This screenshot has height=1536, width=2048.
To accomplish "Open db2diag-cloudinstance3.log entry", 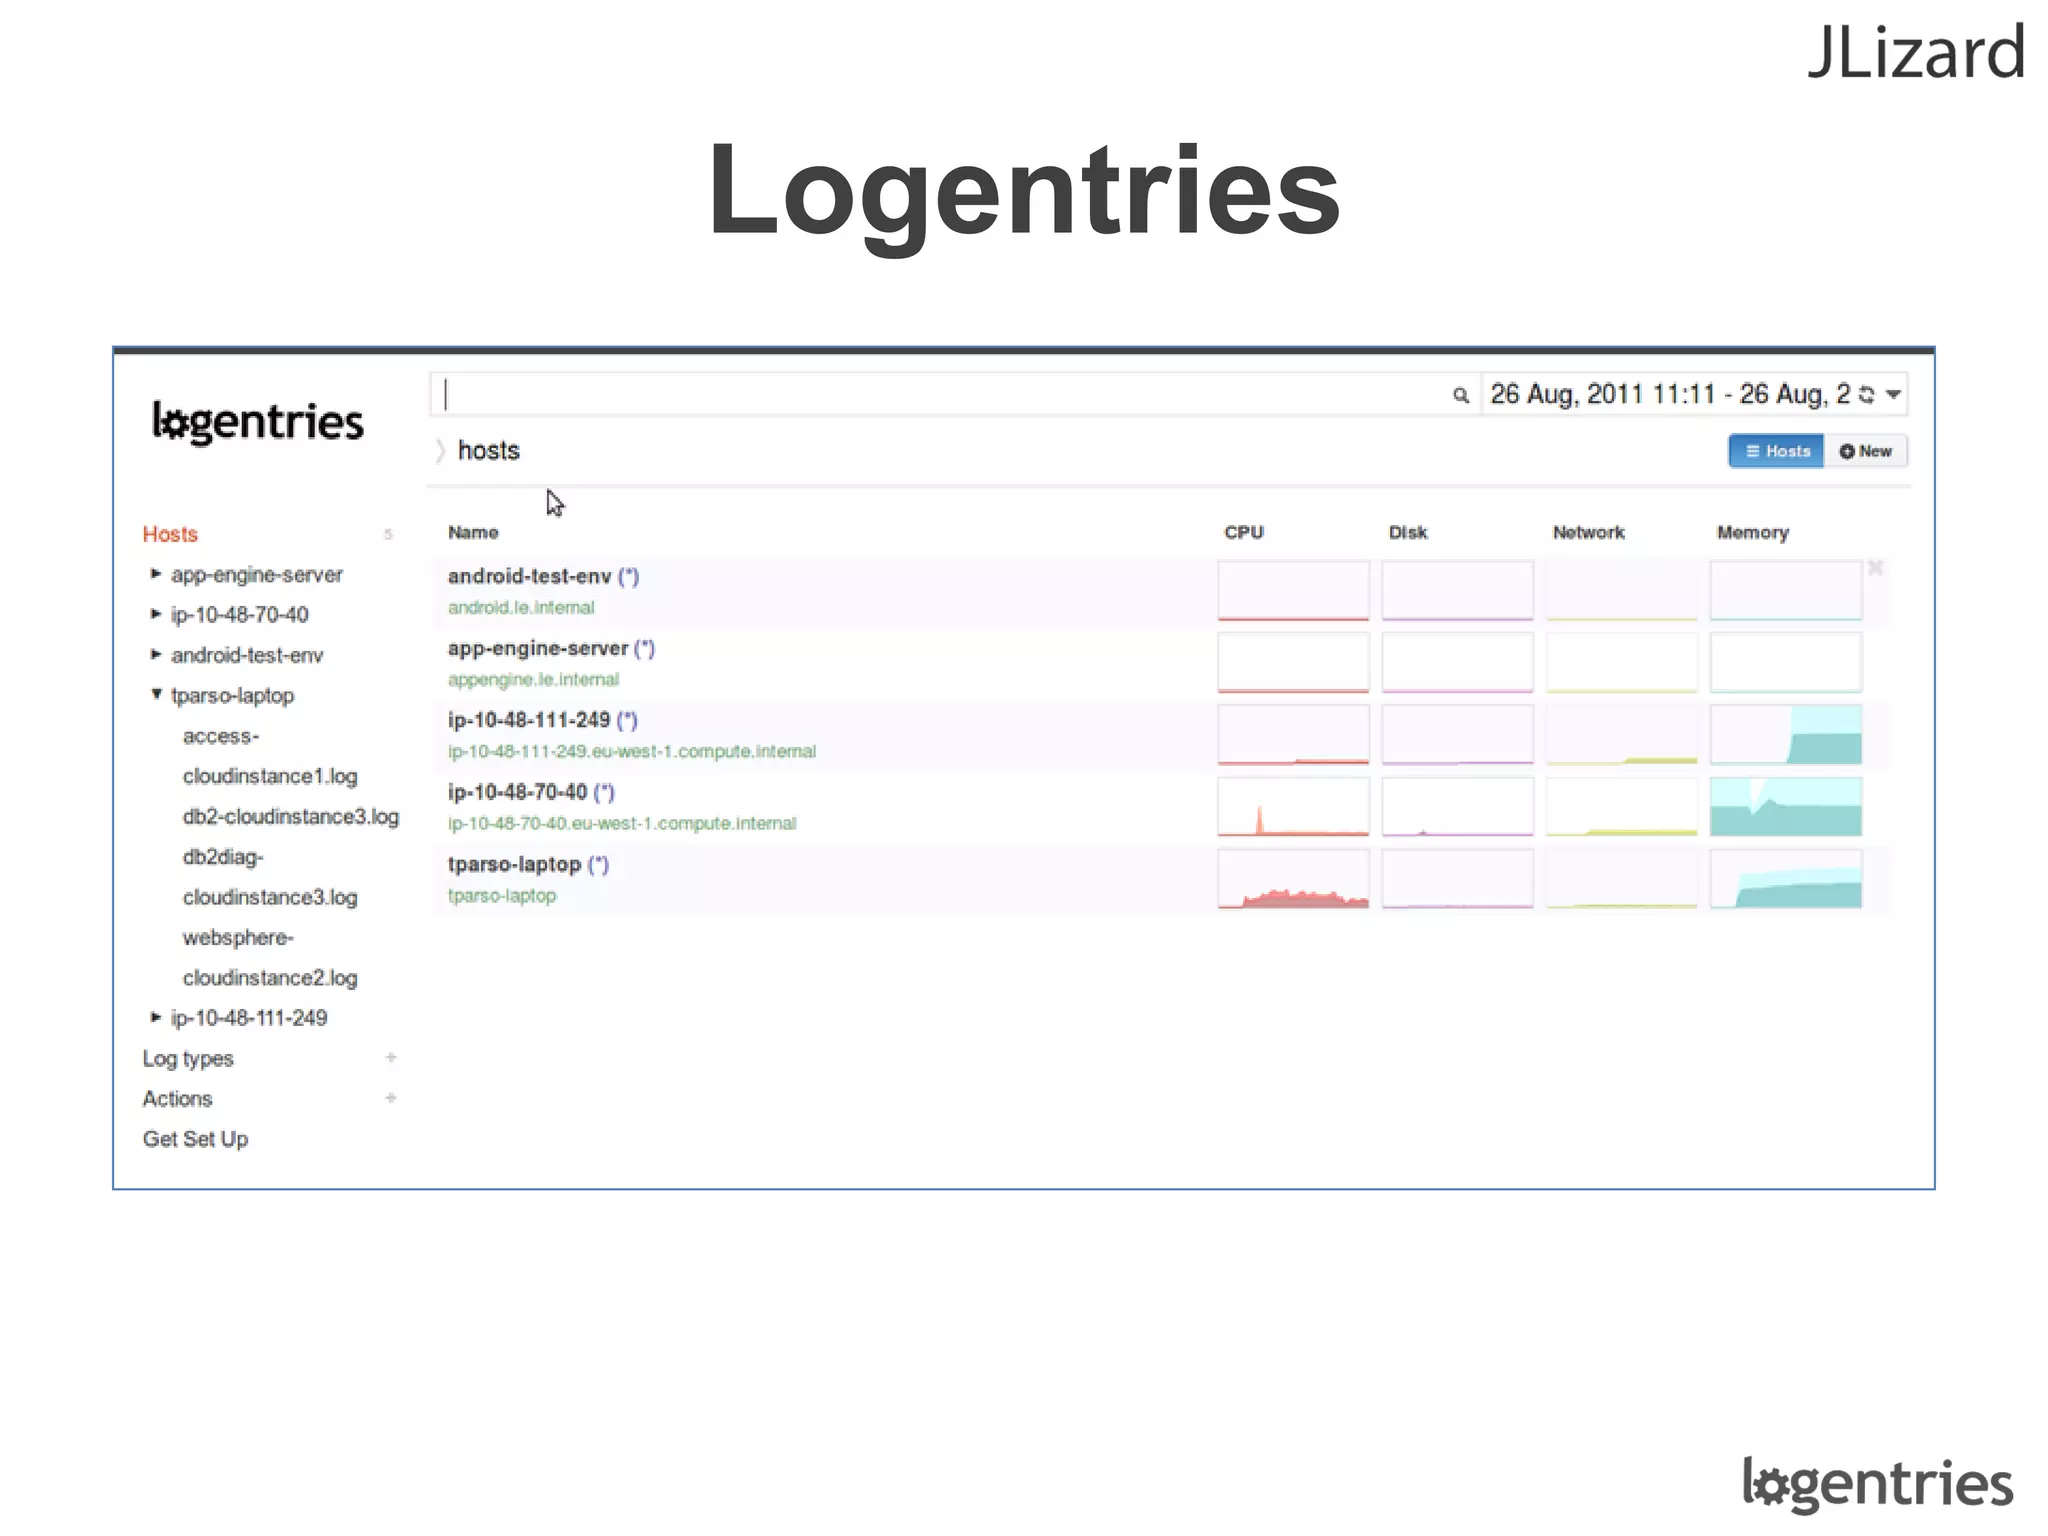I will tap(270, 877).
